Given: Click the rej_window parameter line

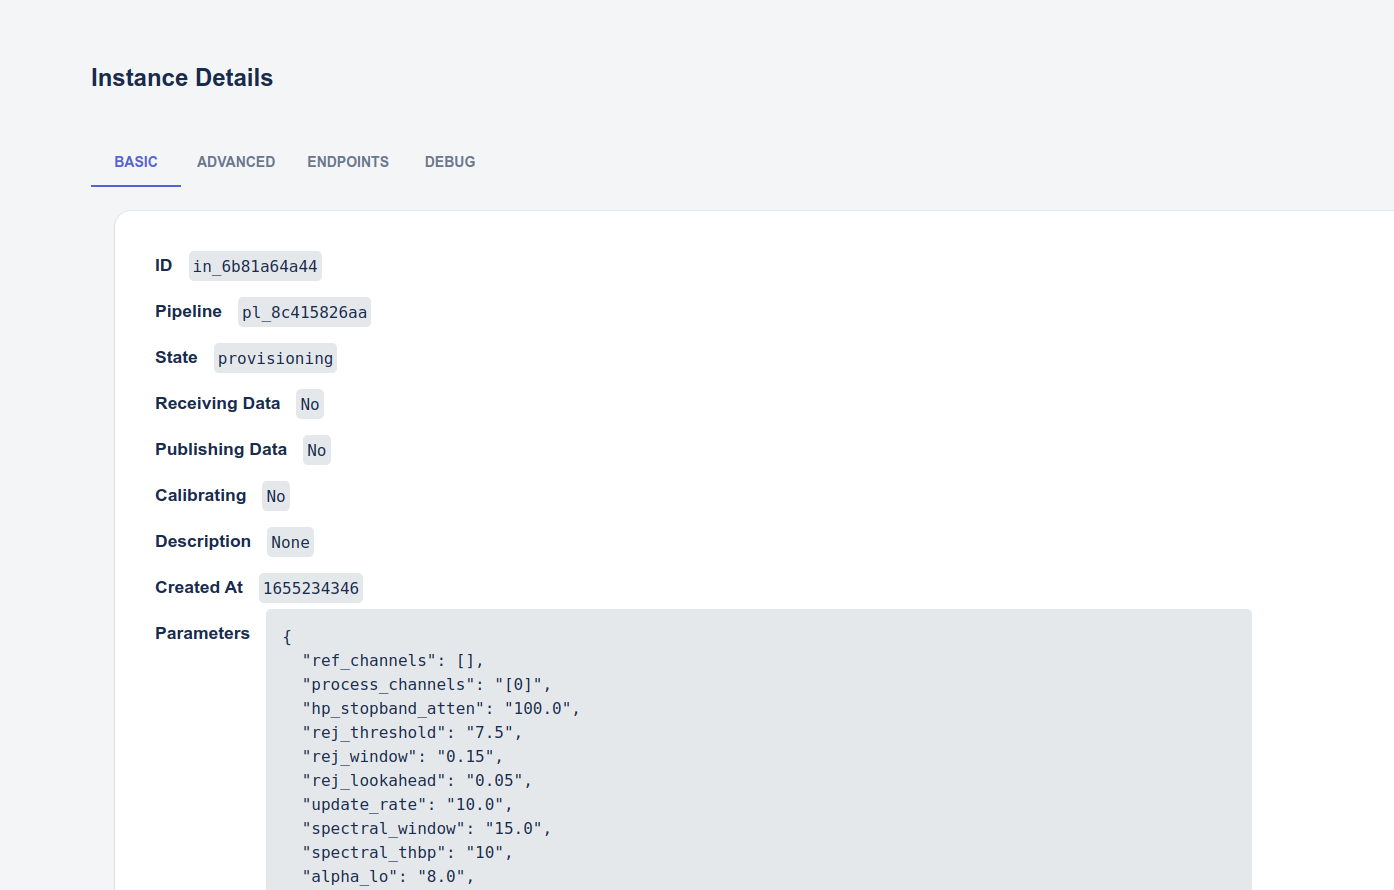Looking at the screenshot, I should 403,757.
